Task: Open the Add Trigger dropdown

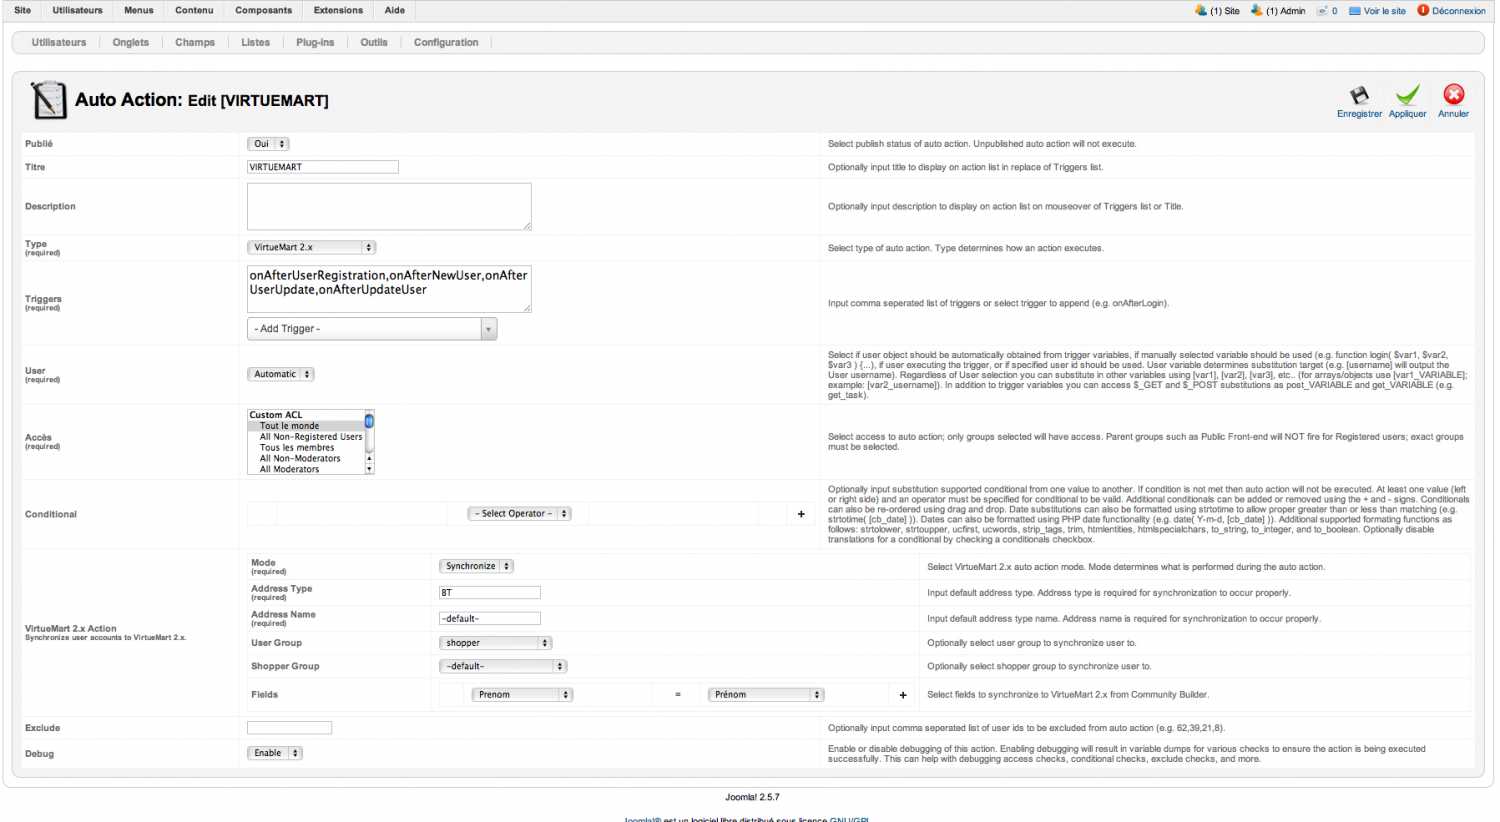Action: point(372,329)
